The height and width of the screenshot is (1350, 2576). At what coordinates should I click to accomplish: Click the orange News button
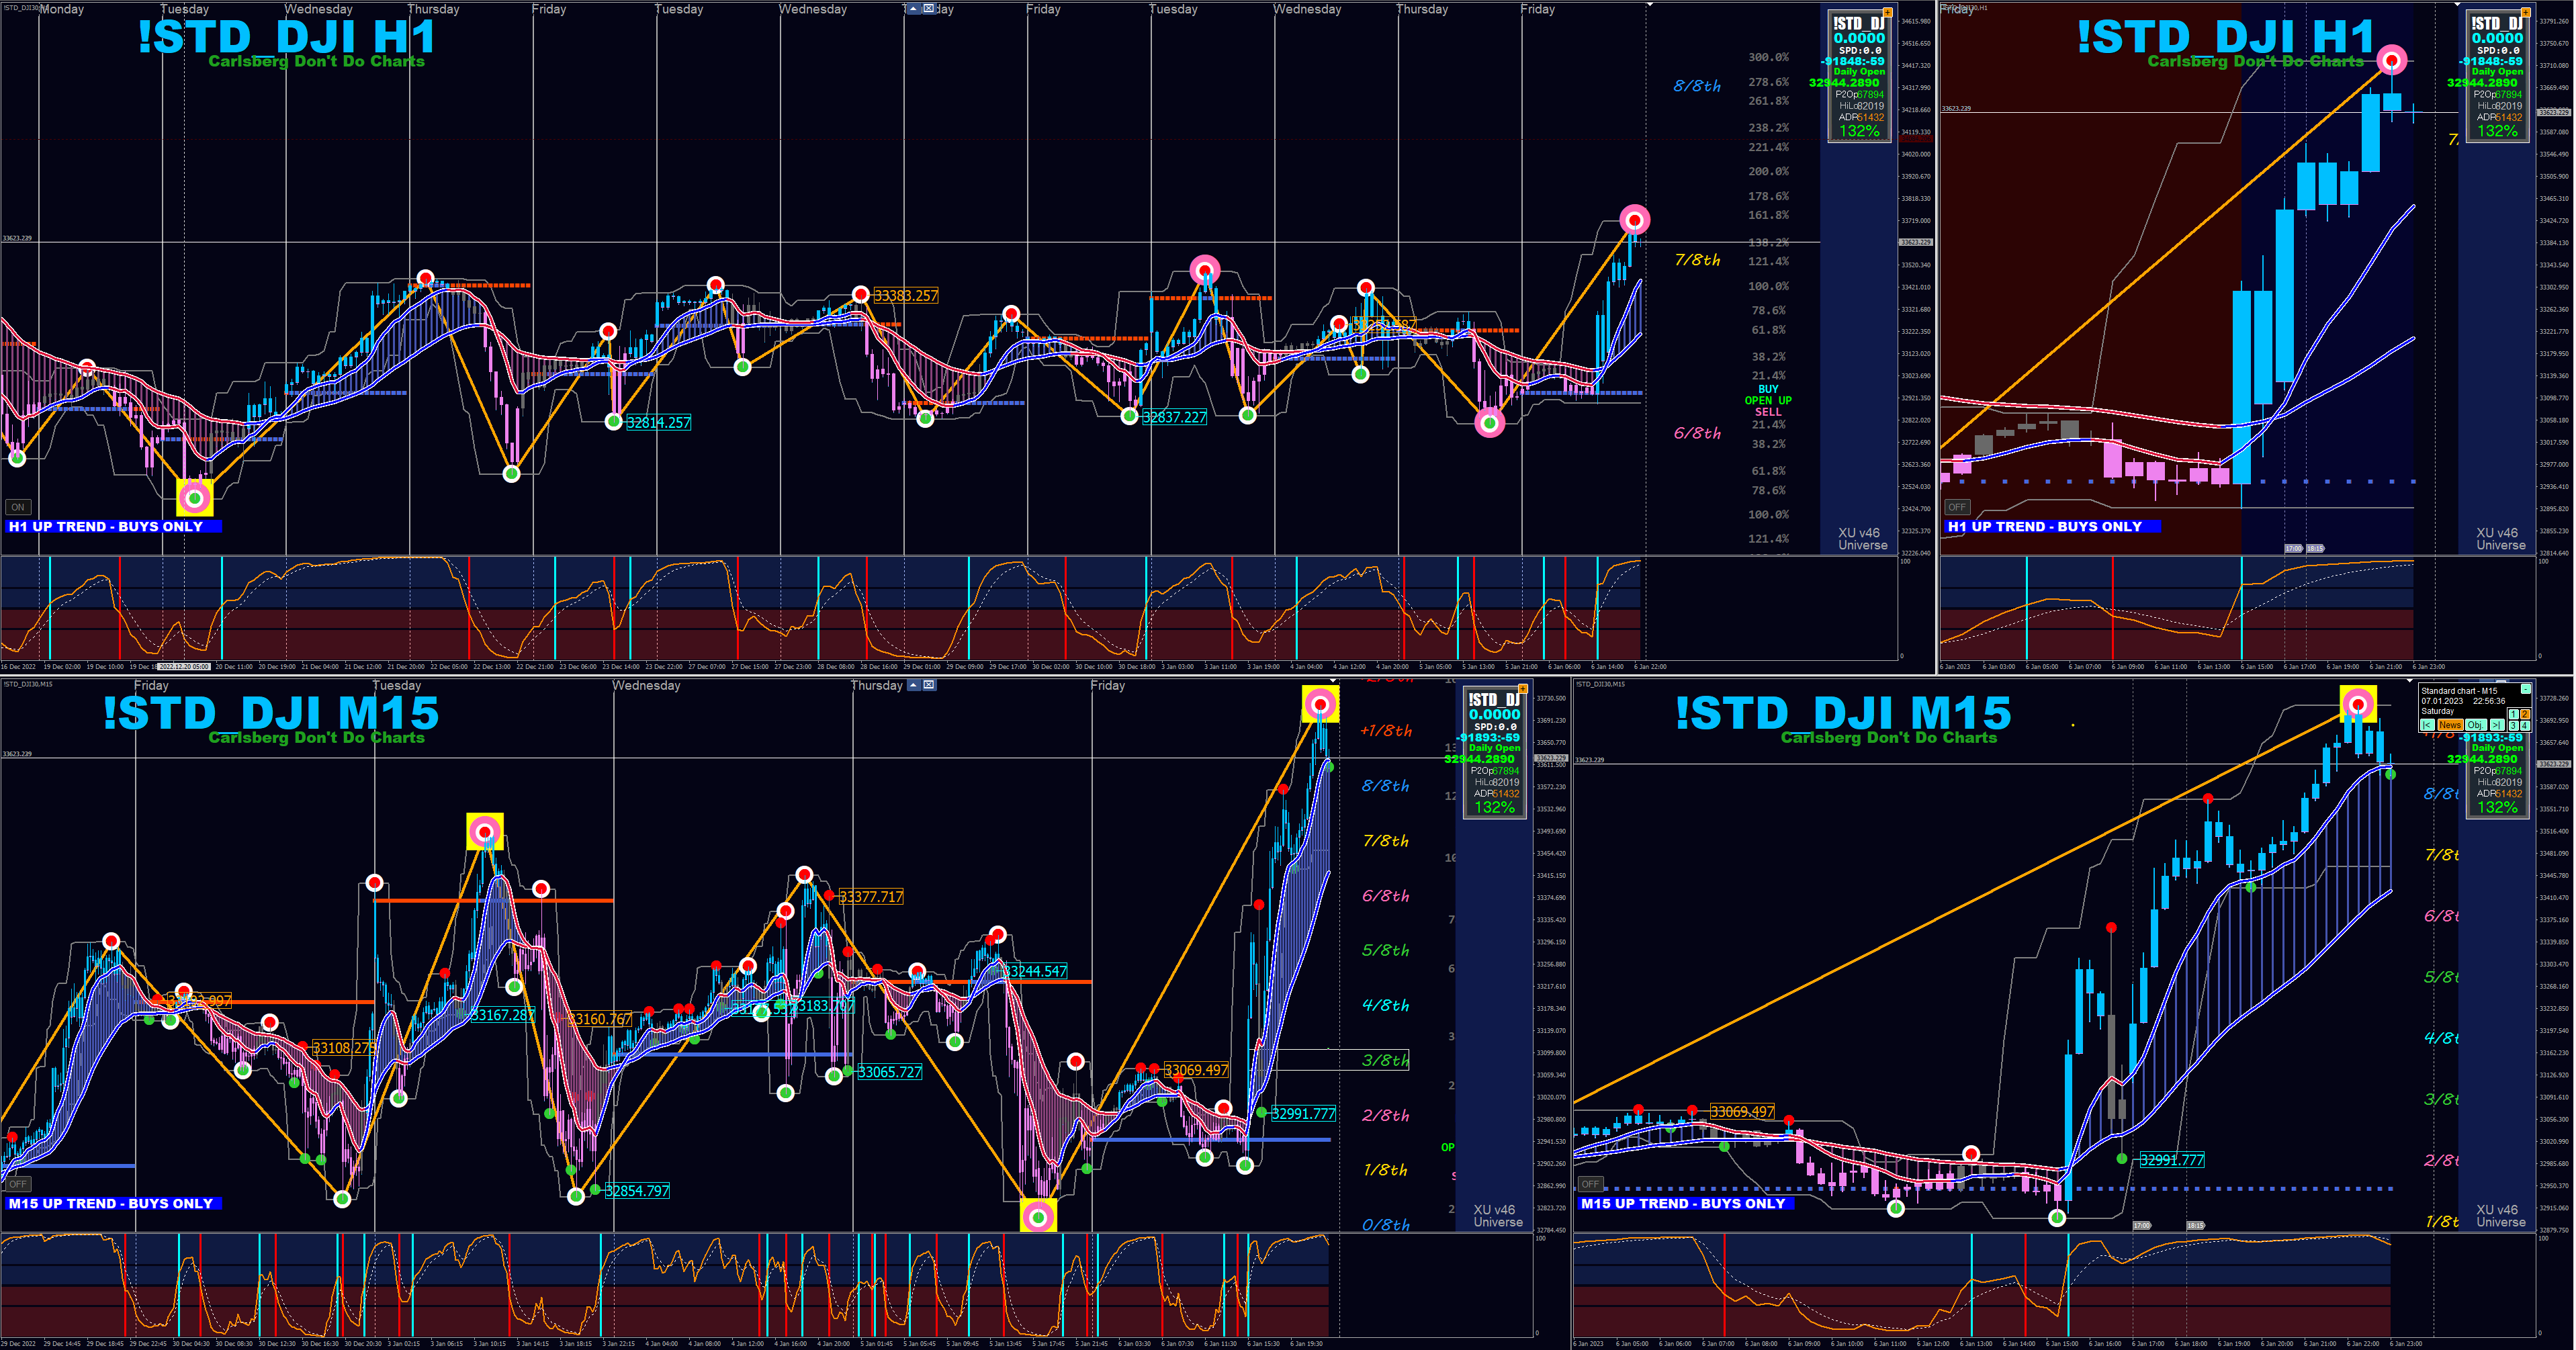tap(2451, 725)
